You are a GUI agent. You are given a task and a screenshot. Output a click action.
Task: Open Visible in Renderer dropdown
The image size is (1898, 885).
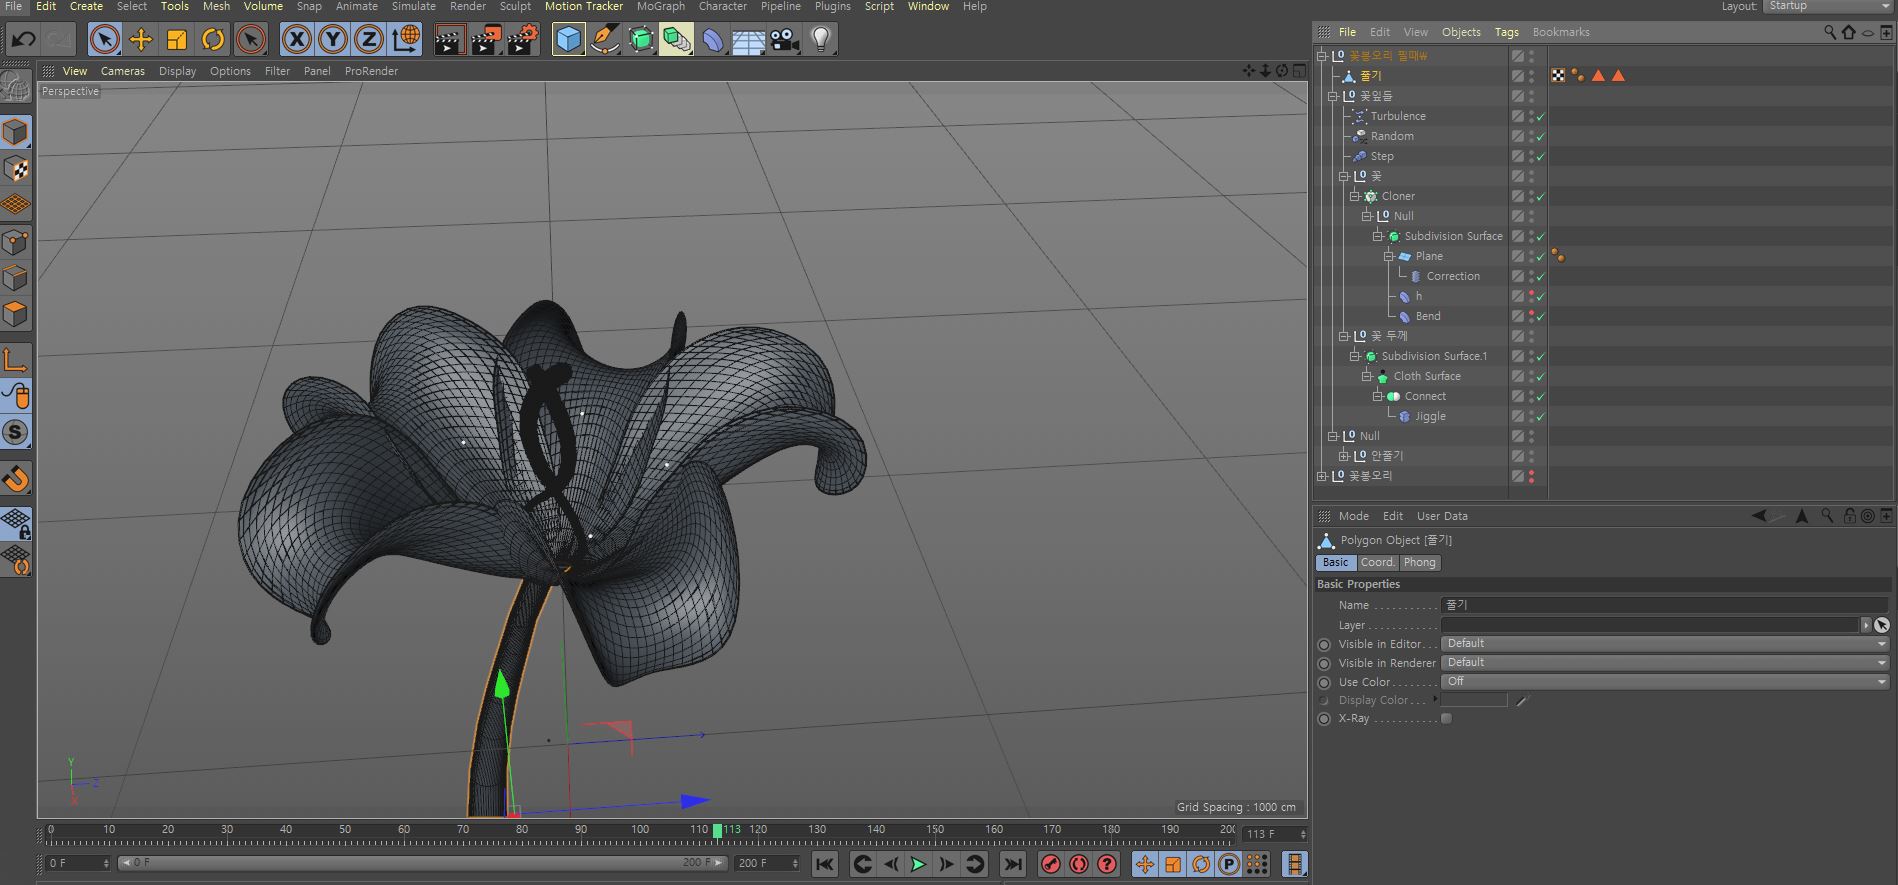1665,663
